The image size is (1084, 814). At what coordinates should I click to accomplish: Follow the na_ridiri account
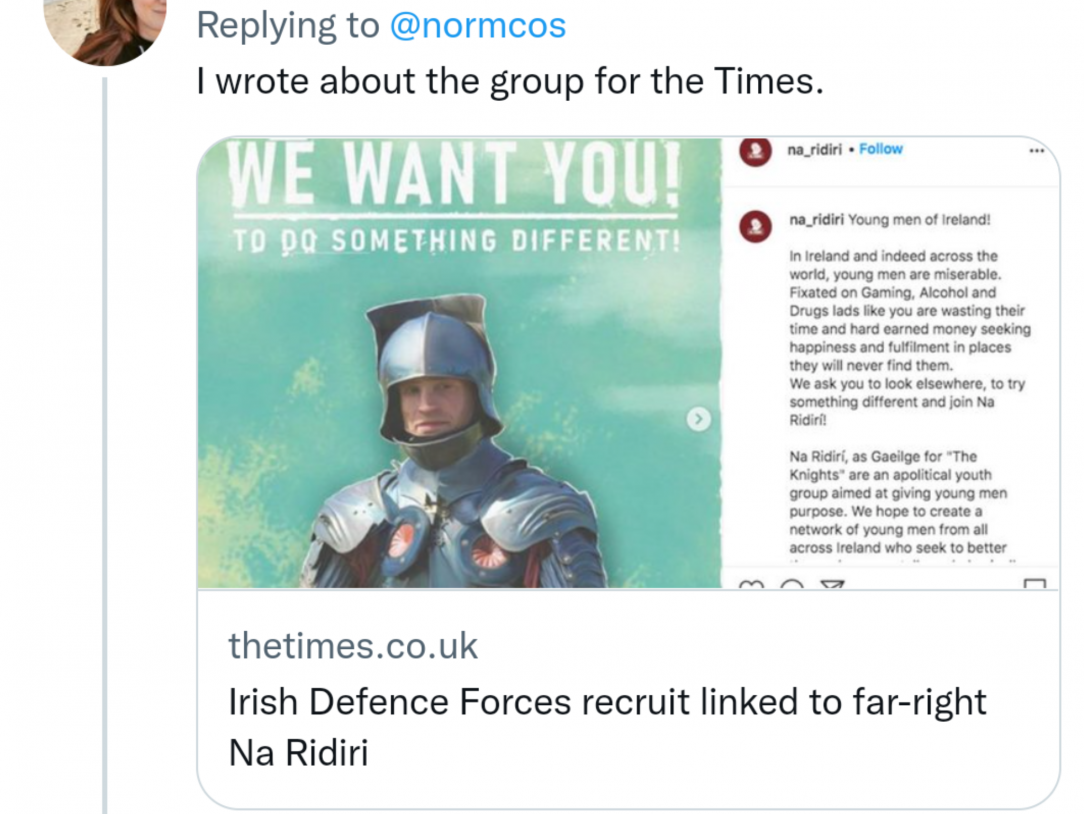880,149
